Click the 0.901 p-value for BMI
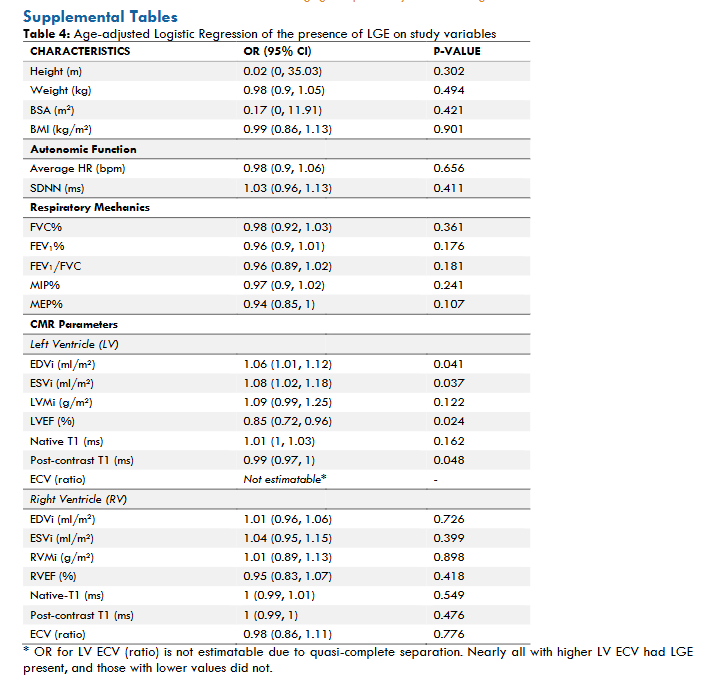The image size is (702, 689). click(448, 129)
